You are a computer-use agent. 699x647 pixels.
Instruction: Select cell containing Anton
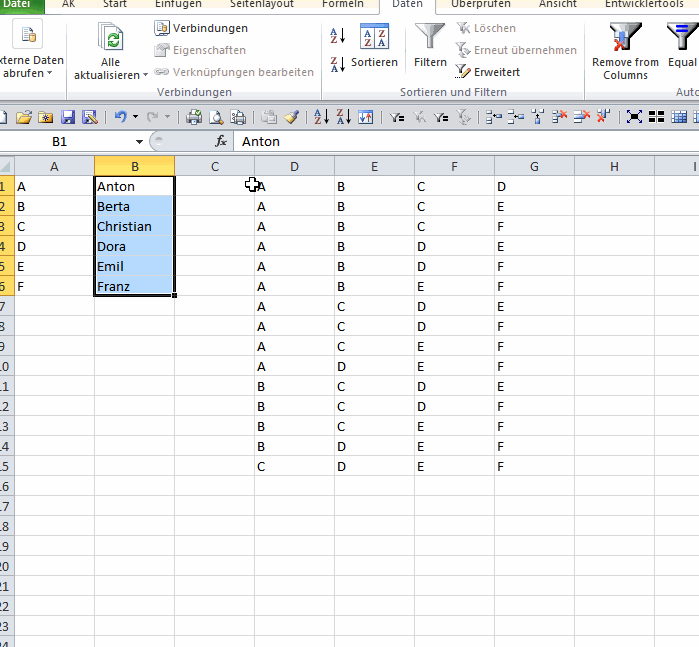coord(134,186)
